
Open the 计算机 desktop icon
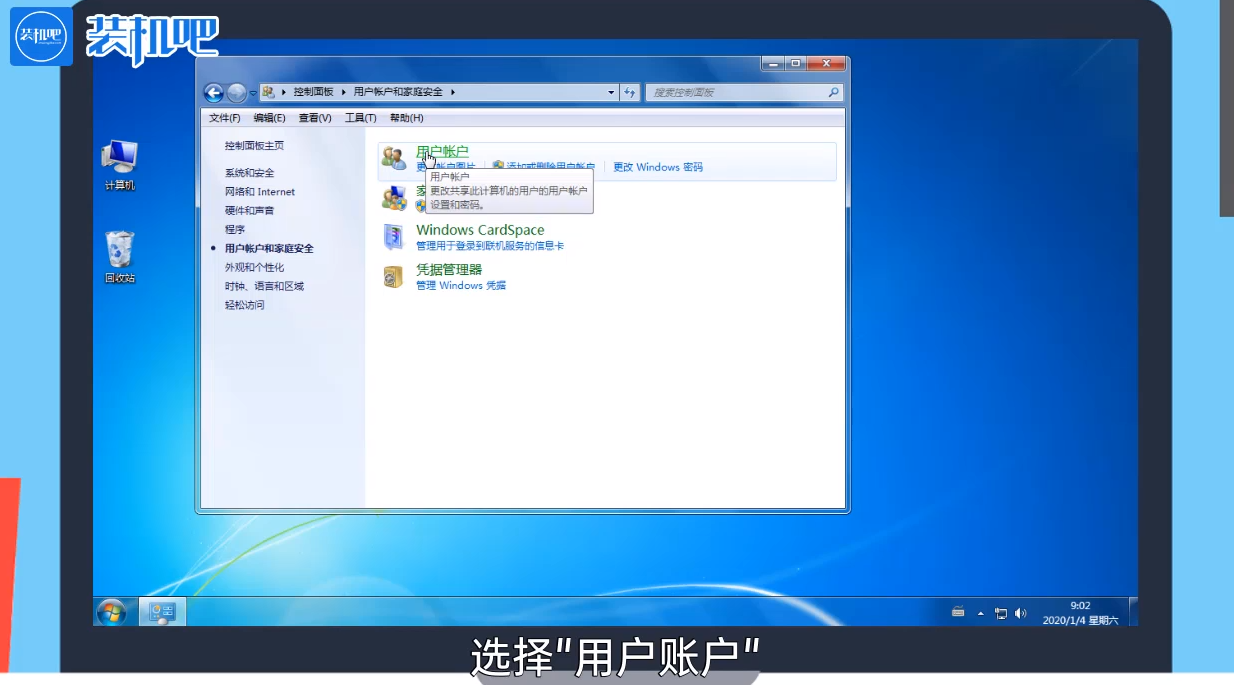[x=120, y=166]
